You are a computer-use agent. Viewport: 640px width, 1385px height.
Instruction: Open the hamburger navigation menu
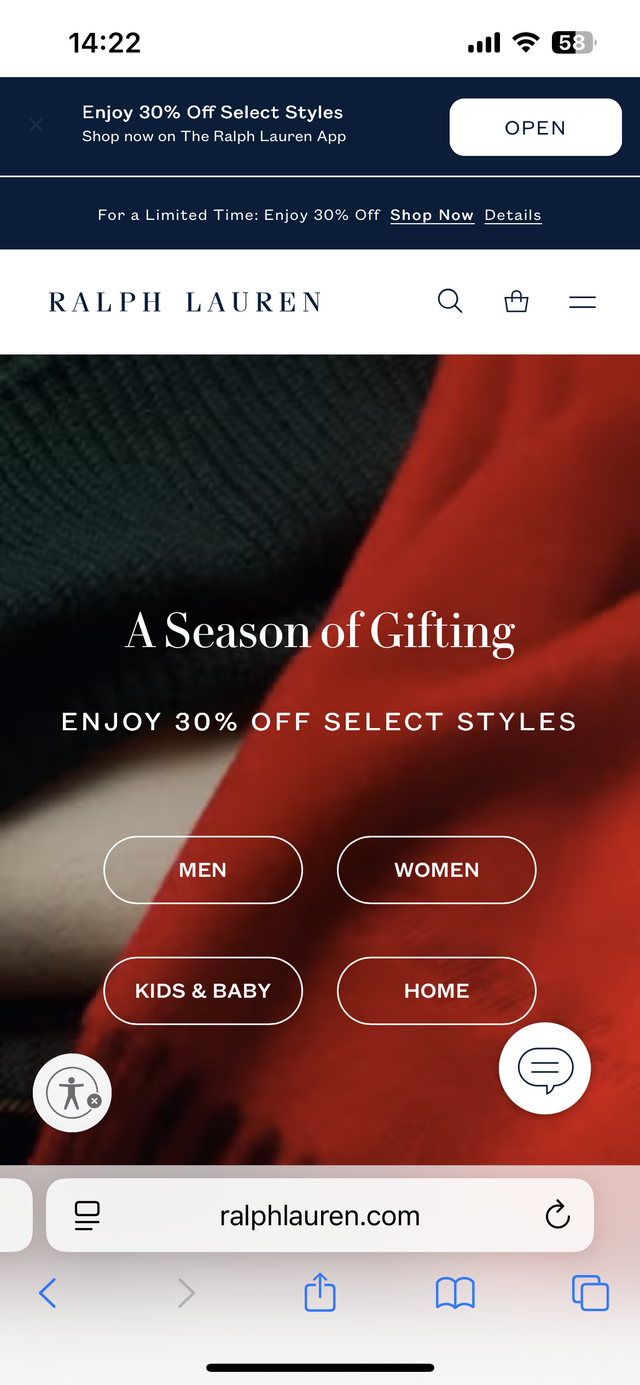582,302
